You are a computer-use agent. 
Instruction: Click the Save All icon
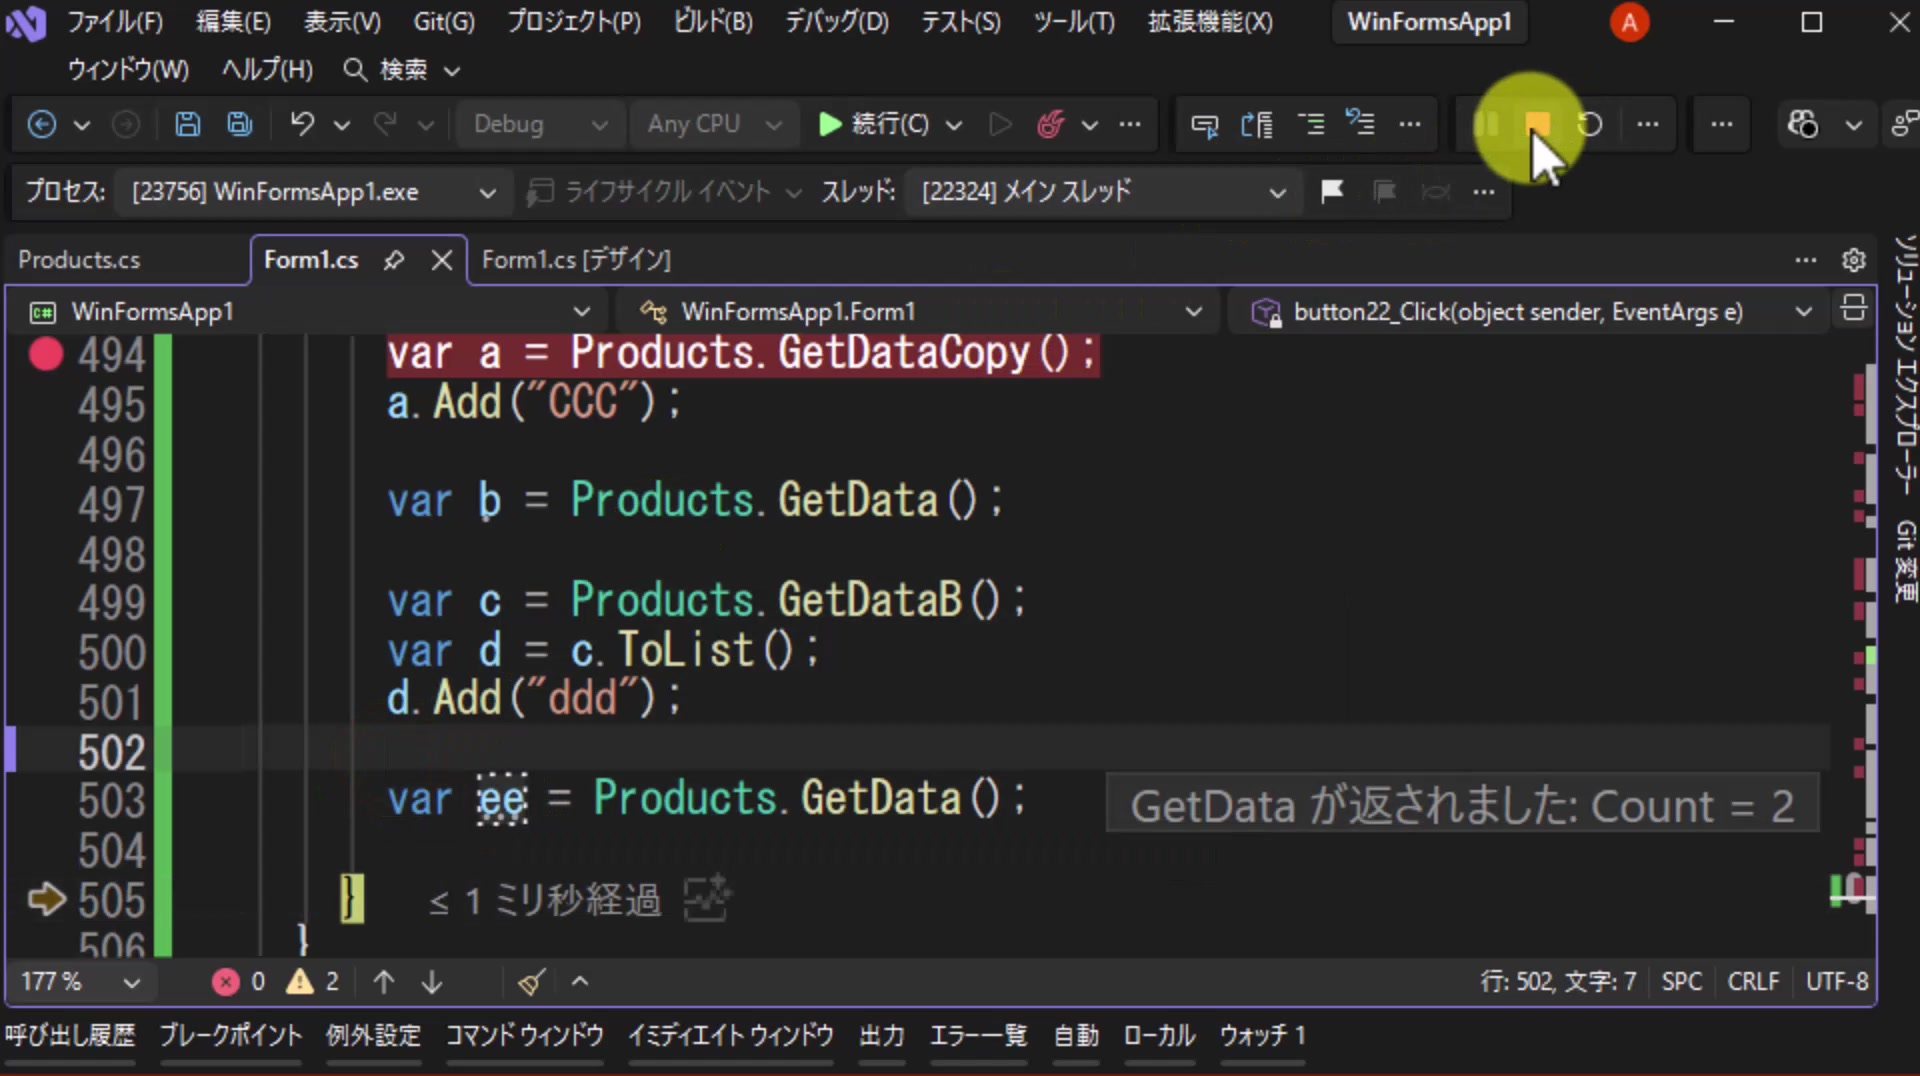click(239, 124)
